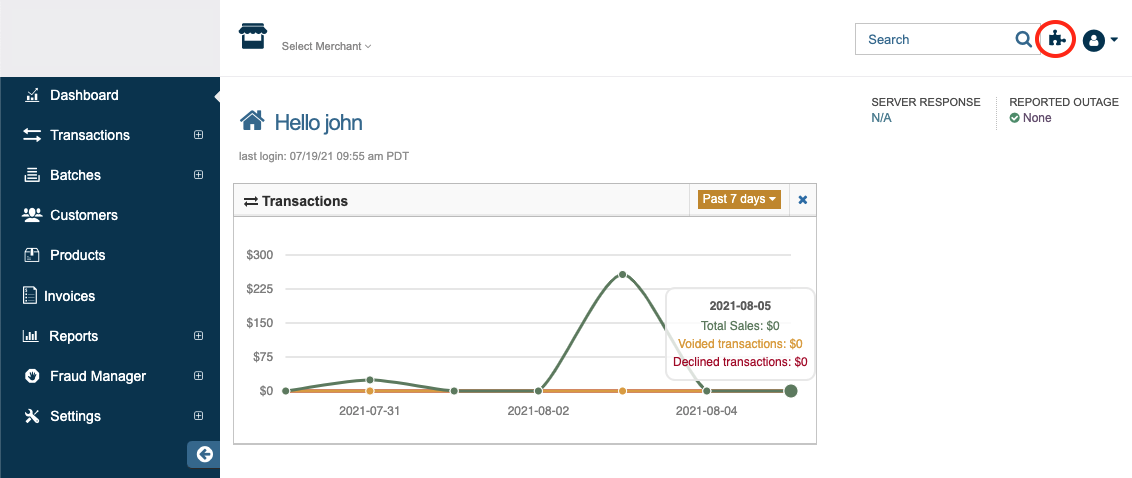1132x478 pixels.
Task: Open the user account profile menu
Action: tap(1099, 40)
